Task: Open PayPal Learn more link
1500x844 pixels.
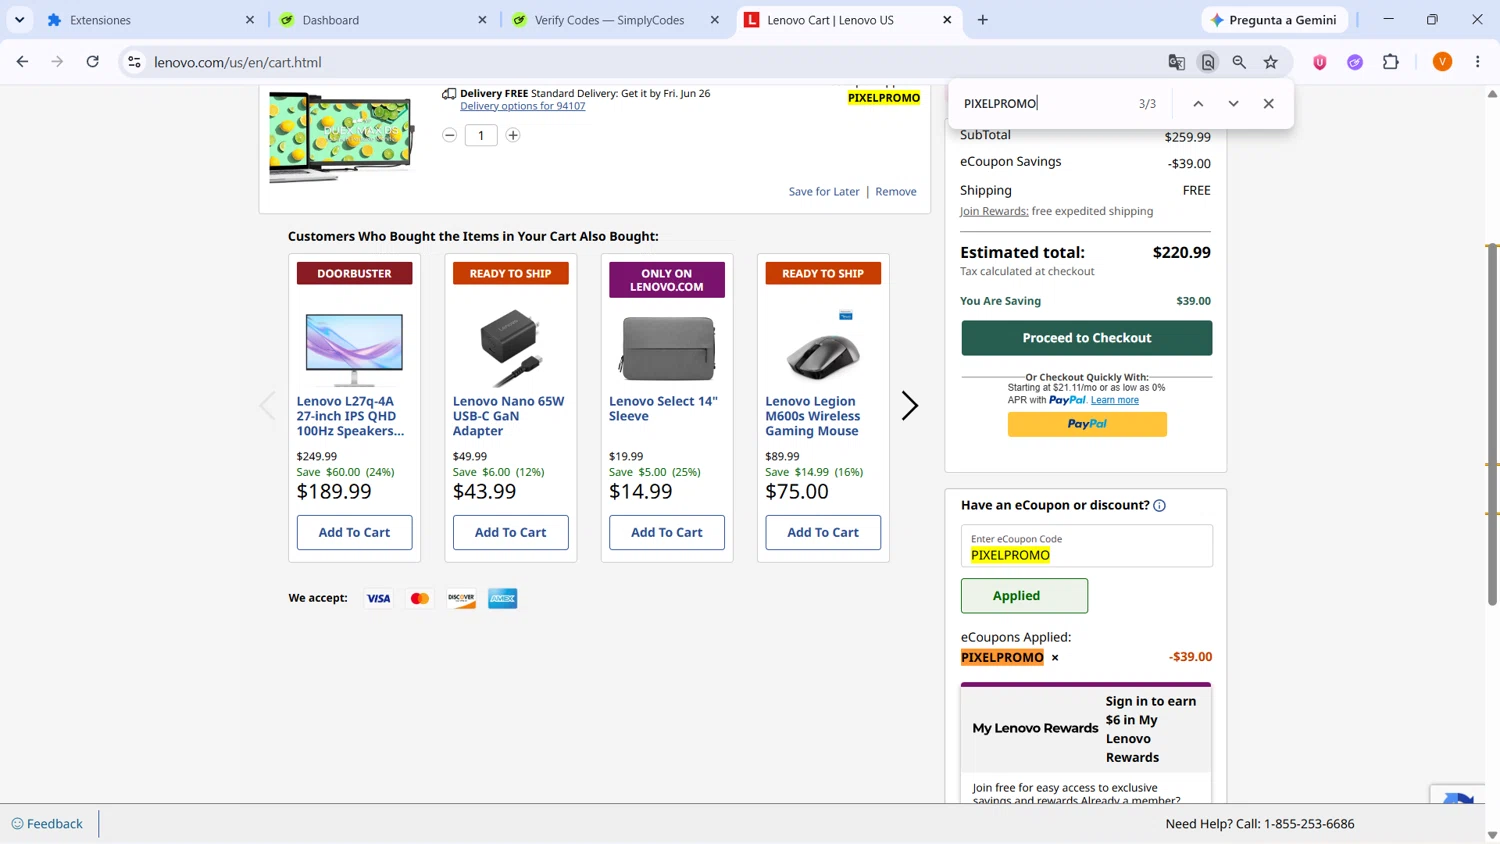Action: [x=1114, y=400]
